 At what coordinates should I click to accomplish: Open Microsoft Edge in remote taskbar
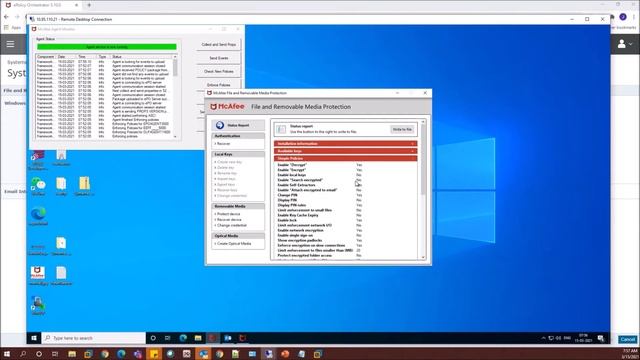pyautogui.click(x=183, y=338)
